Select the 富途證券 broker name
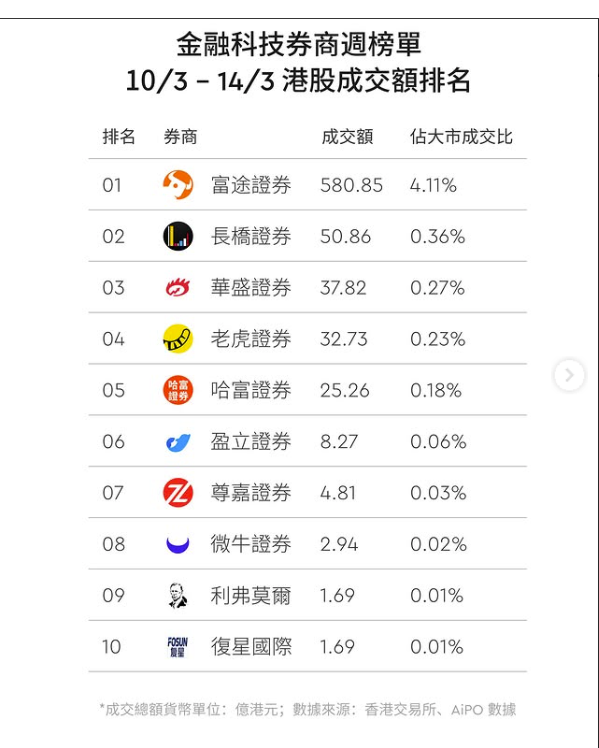The height and width of the screenshot is (748, 599). (x=251, y=185)
